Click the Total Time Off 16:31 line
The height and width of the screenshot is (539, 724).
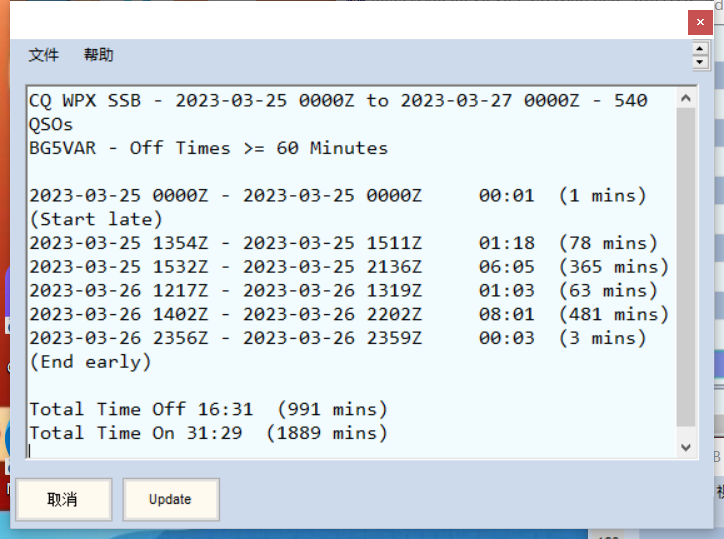(x=208, y=409)
